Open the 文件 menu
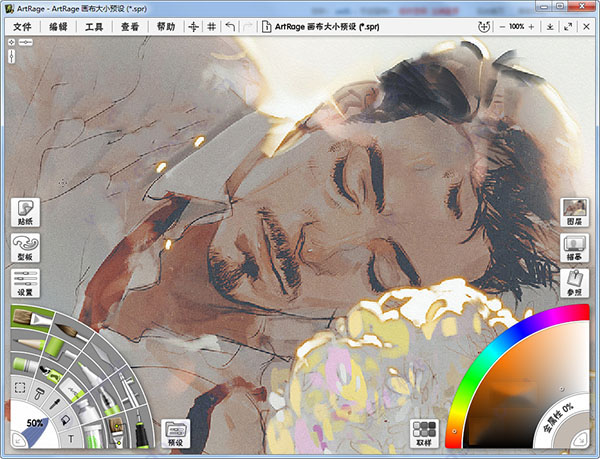This screenshot has height=459, width=600. pos(22,27)
